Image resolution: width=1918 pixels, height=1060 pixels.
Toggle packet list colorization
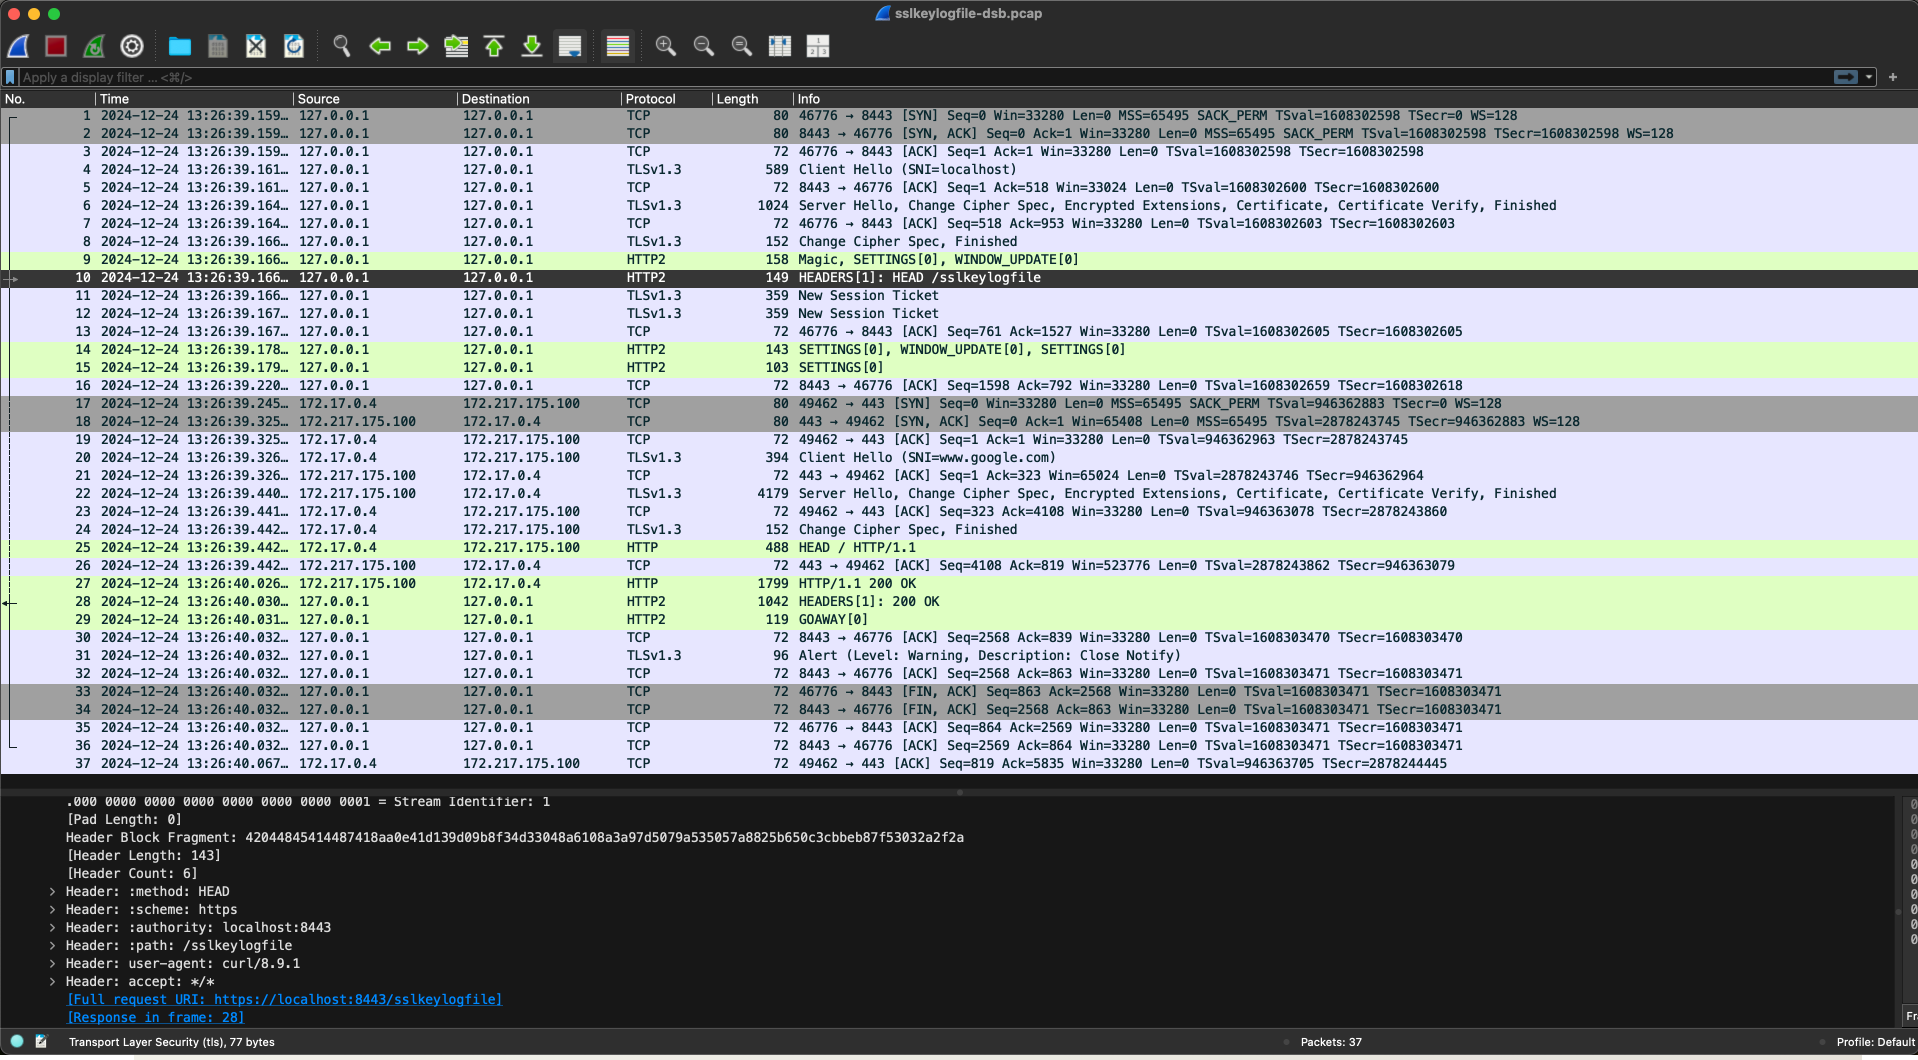(618, 46)
